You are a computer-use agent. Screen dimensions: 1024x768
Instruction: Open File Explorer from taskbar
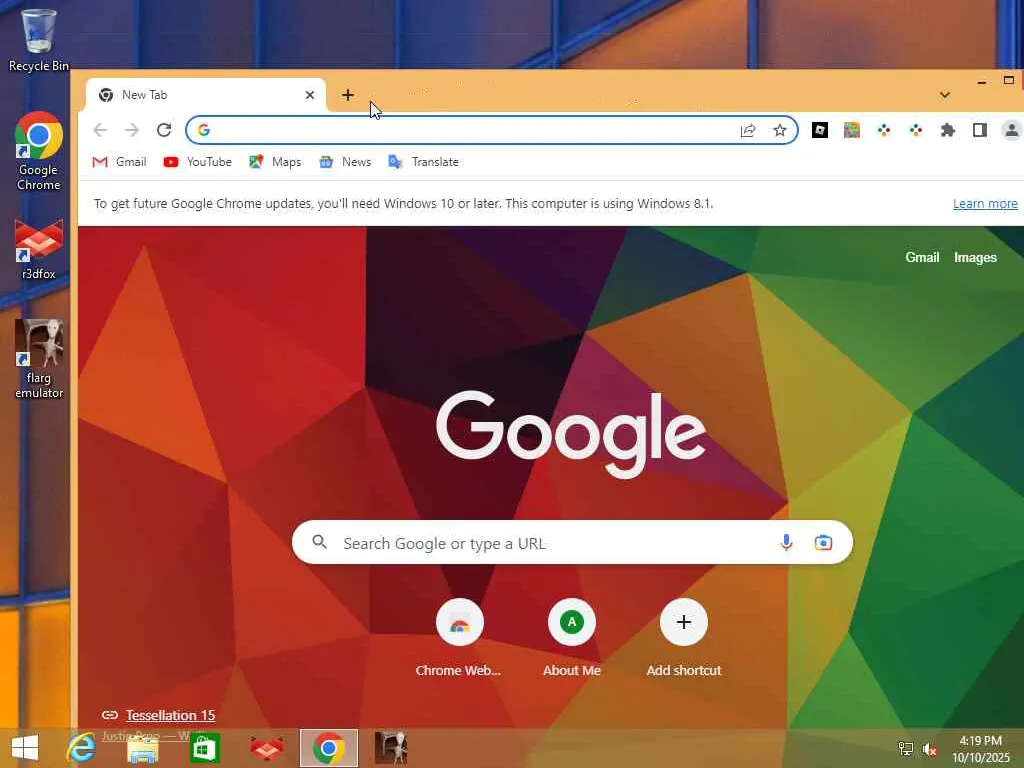tap(142, 748)
